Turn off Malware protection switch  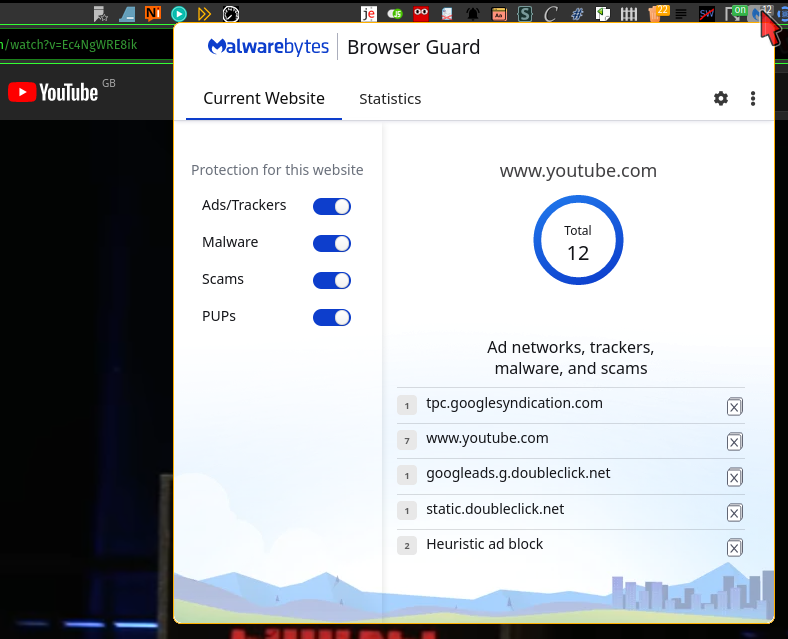[332, 243]
